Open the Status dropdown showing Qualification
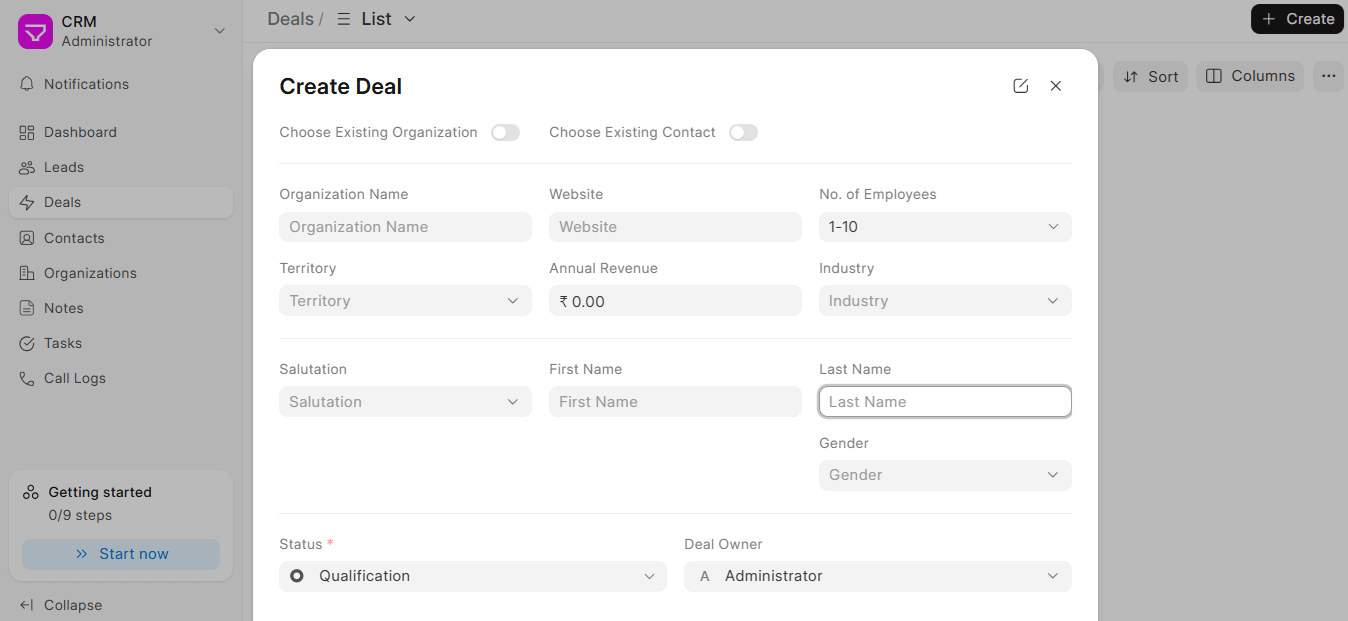1348x621 pixels. coord(472,576)
